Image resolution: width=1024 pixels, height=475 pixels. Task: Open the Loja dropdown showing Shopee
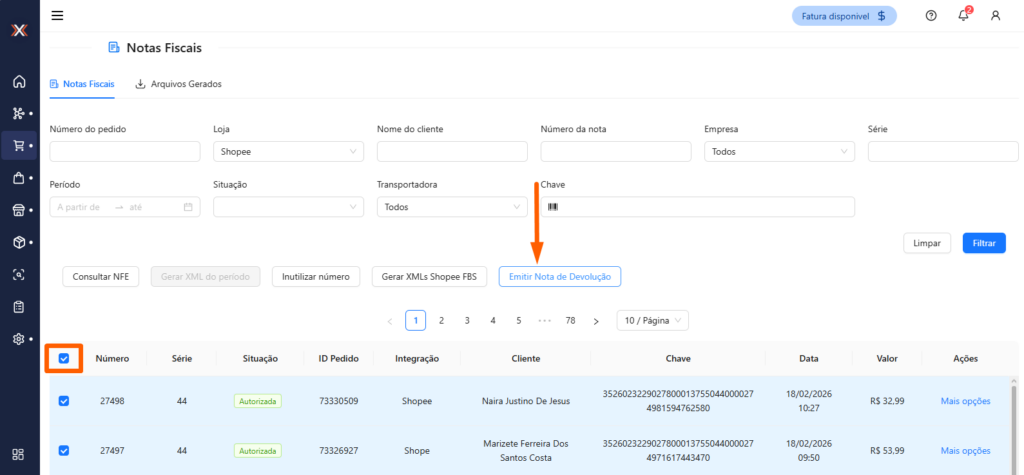288,151
